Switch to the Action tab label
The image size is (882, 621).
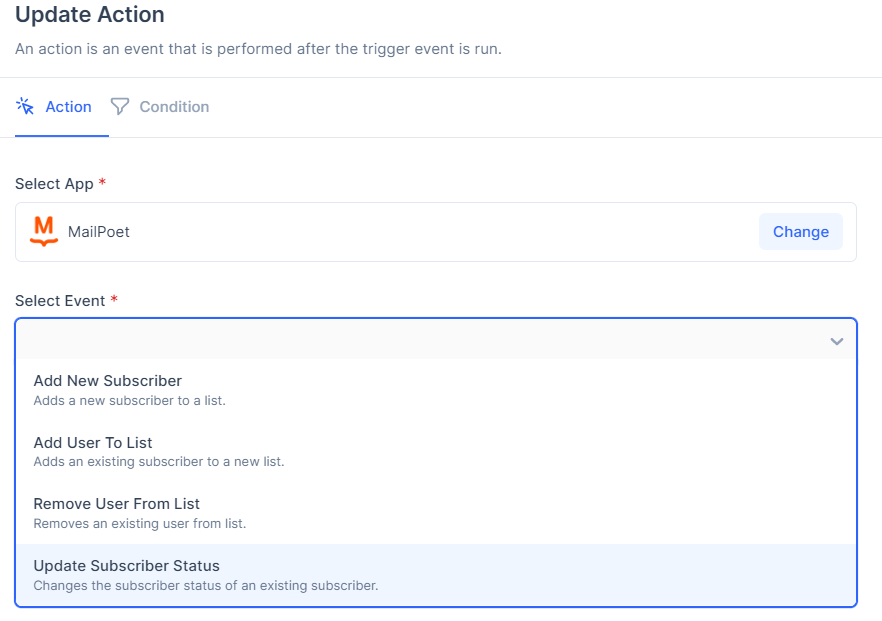coord(69,107)
